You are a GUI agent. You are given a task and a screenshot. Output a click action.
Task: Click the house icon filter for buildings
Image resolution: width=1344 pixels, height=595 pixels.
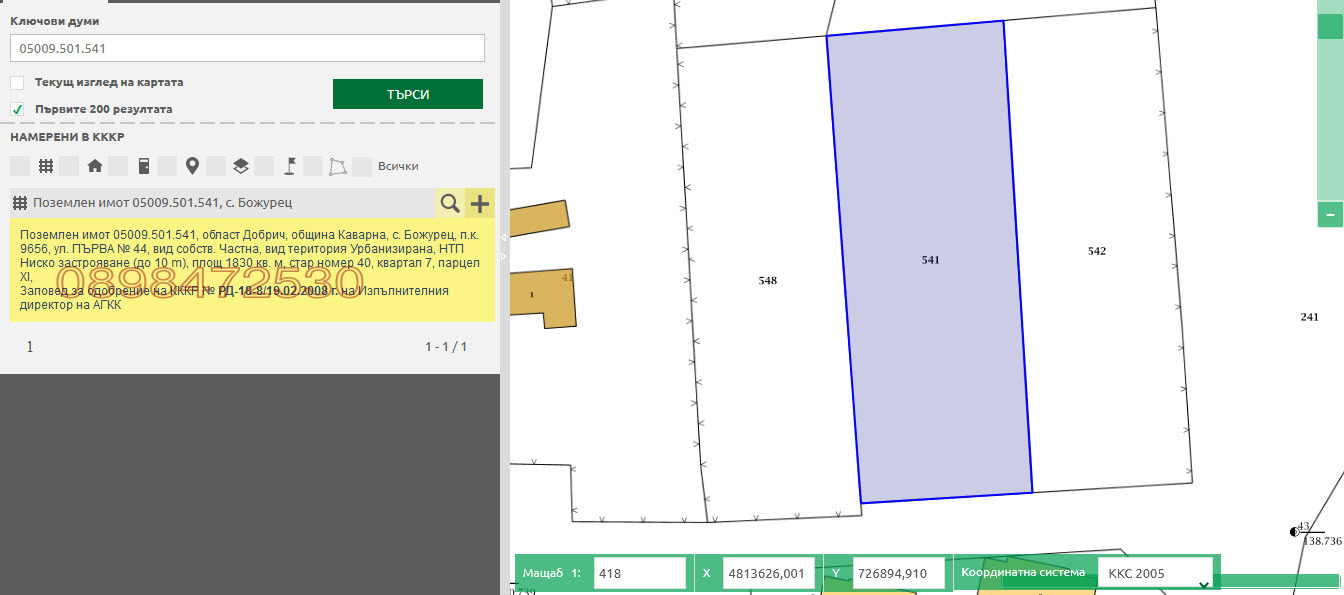[x=95, y=166]
